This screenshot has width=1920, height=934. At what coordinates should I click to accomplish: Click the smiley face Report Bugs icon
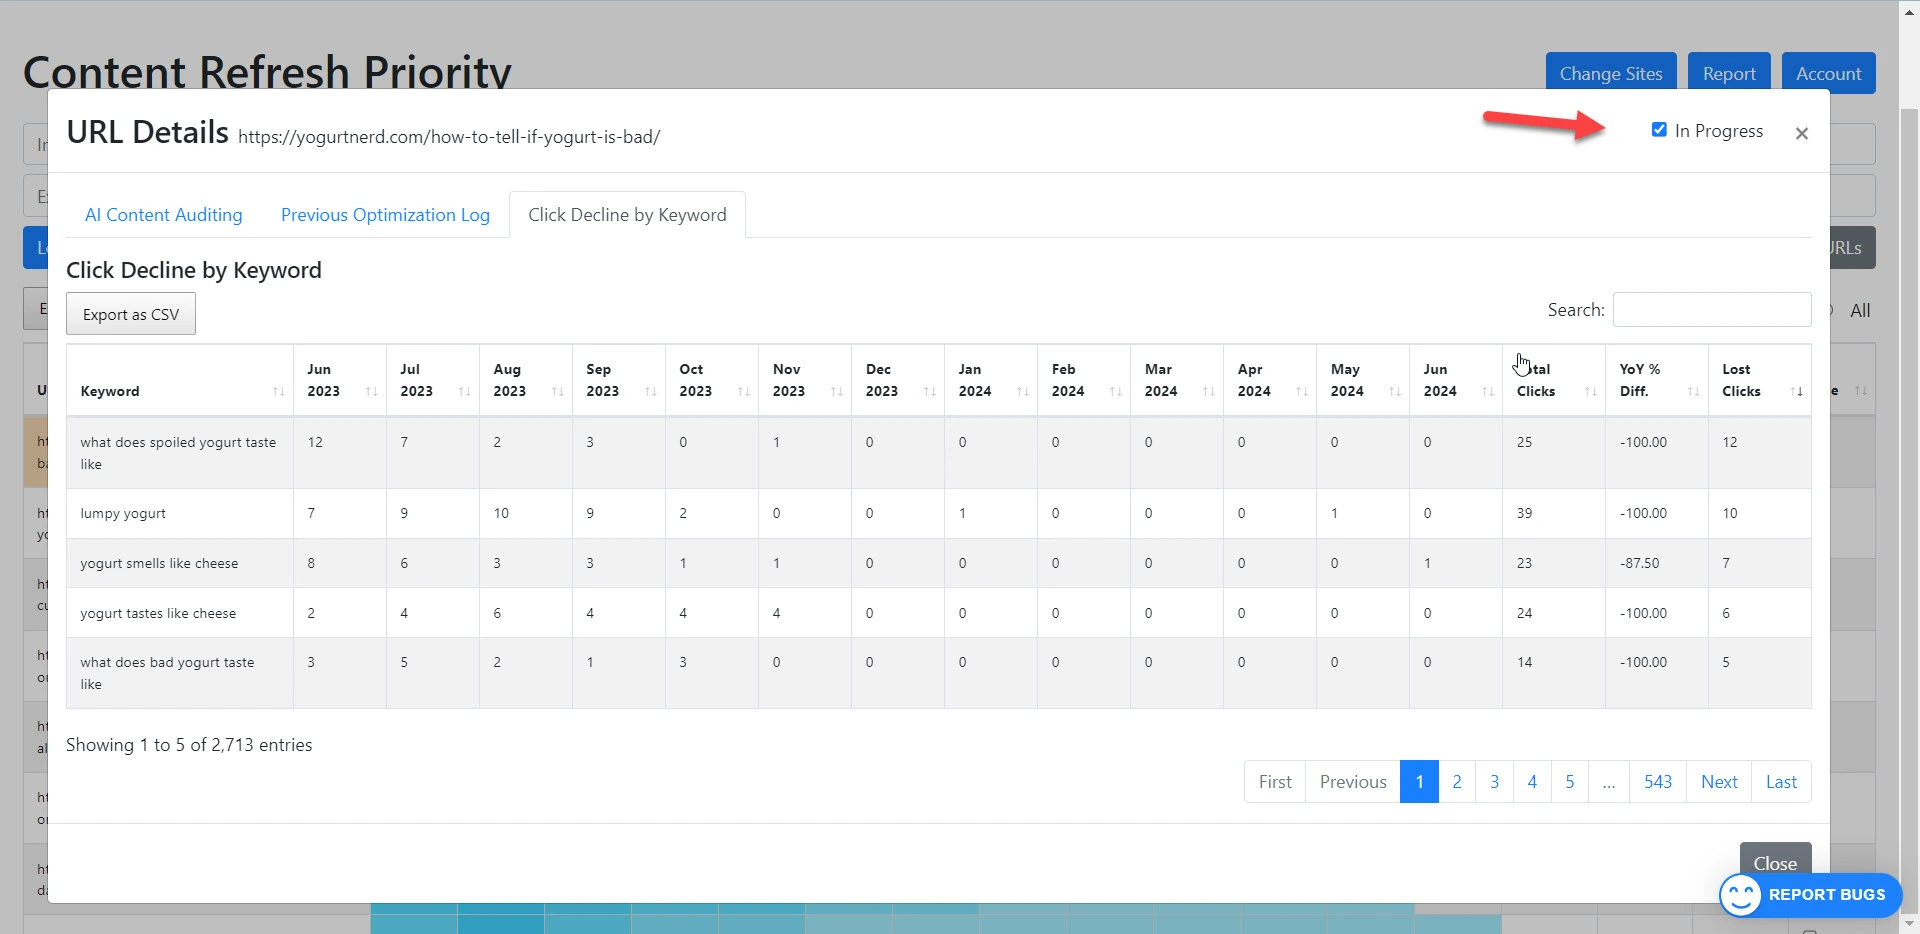pos(1740,895)
